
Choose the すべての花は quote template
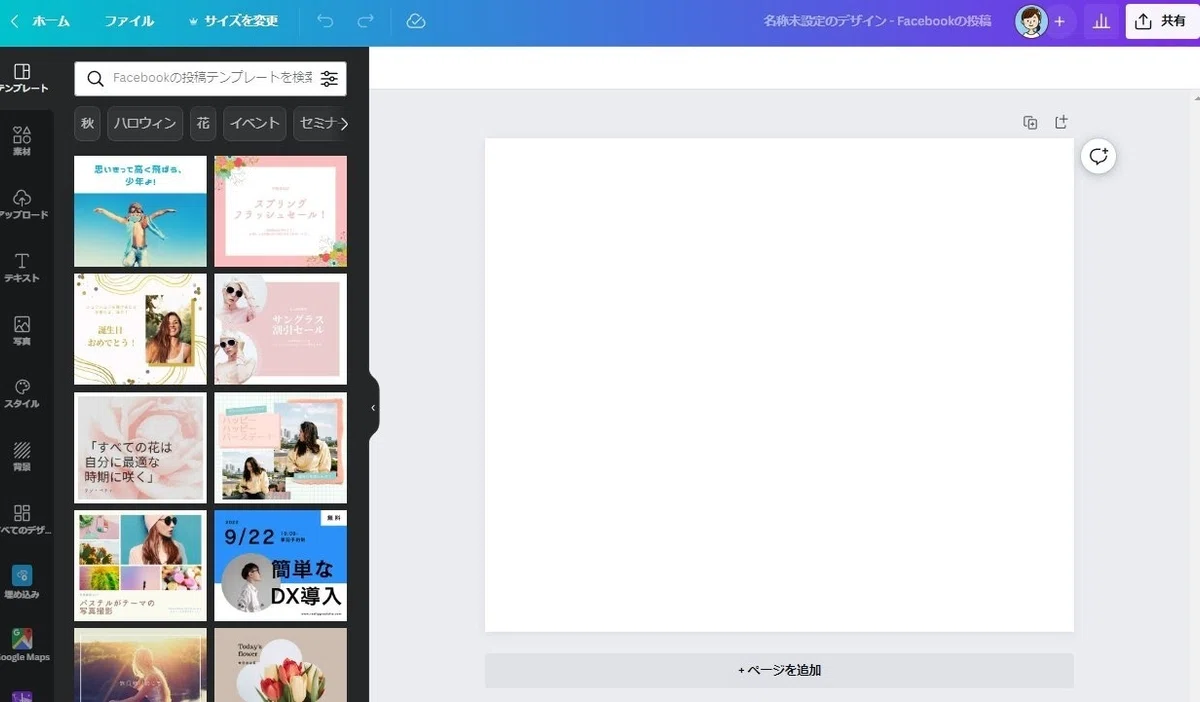click(x=141, y=447)
